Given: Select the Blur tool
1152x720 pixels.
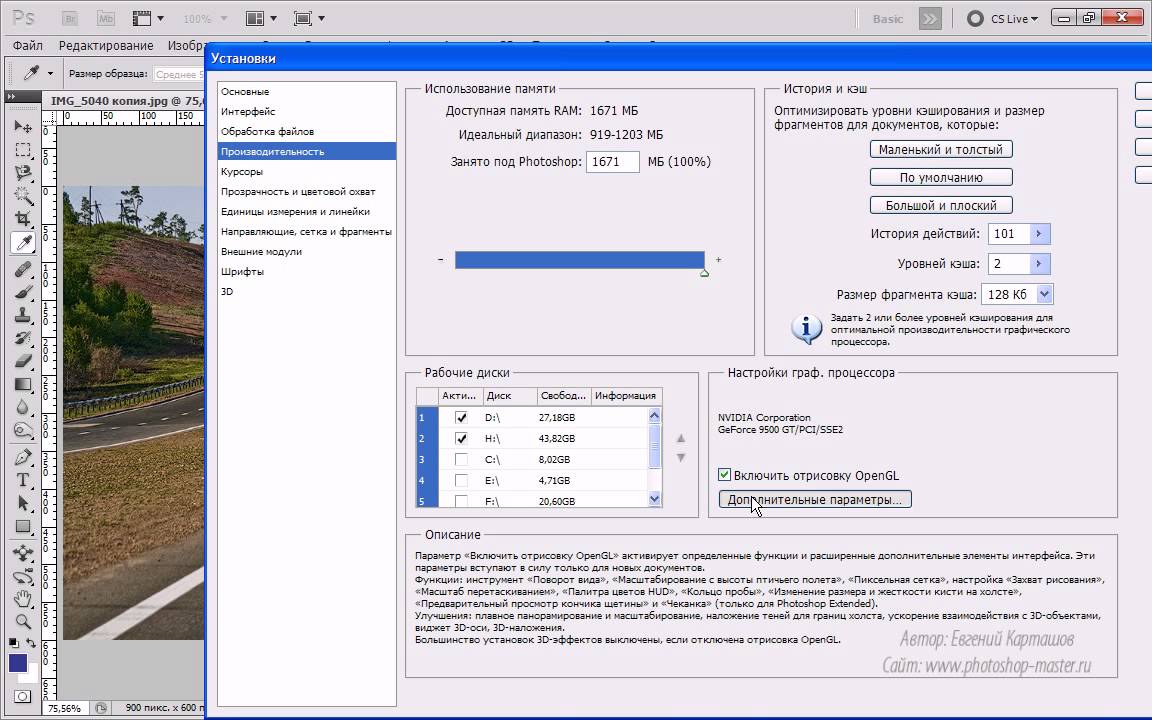Looking at the screenshot, I should pos(23,407).
